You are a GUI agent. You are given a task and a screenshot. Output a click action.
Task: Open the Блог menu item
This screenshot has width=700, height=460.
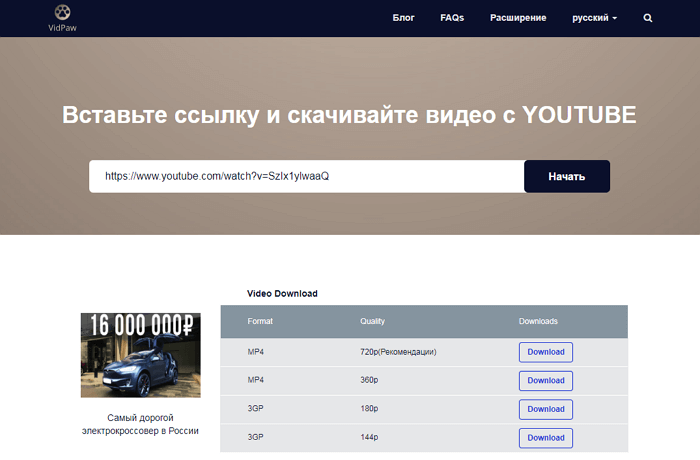(x=403, y=18)
